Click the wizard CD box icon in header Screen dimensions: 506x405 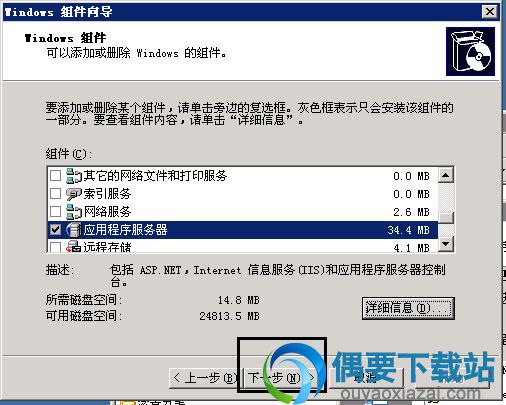[470, 51]
